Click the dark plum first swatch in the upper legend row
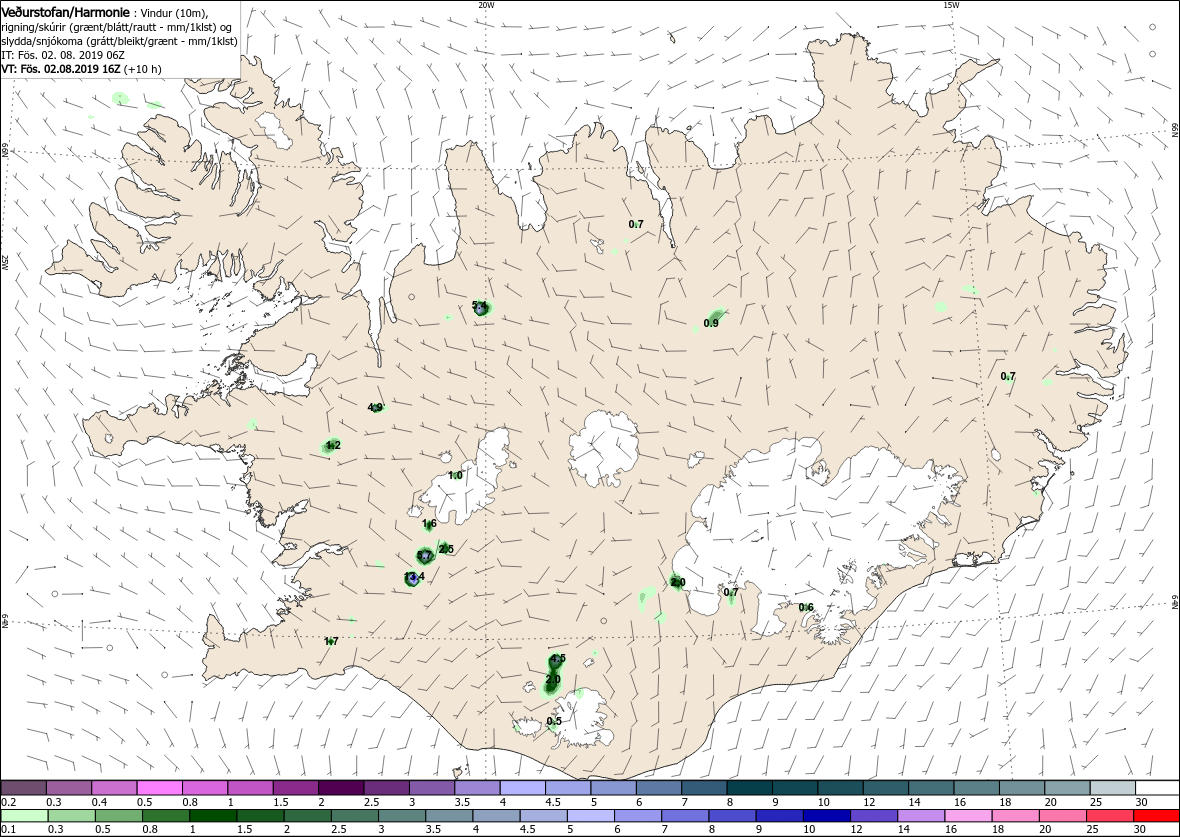The width and height of the screenshot is (1180, 837). (23, 788)
